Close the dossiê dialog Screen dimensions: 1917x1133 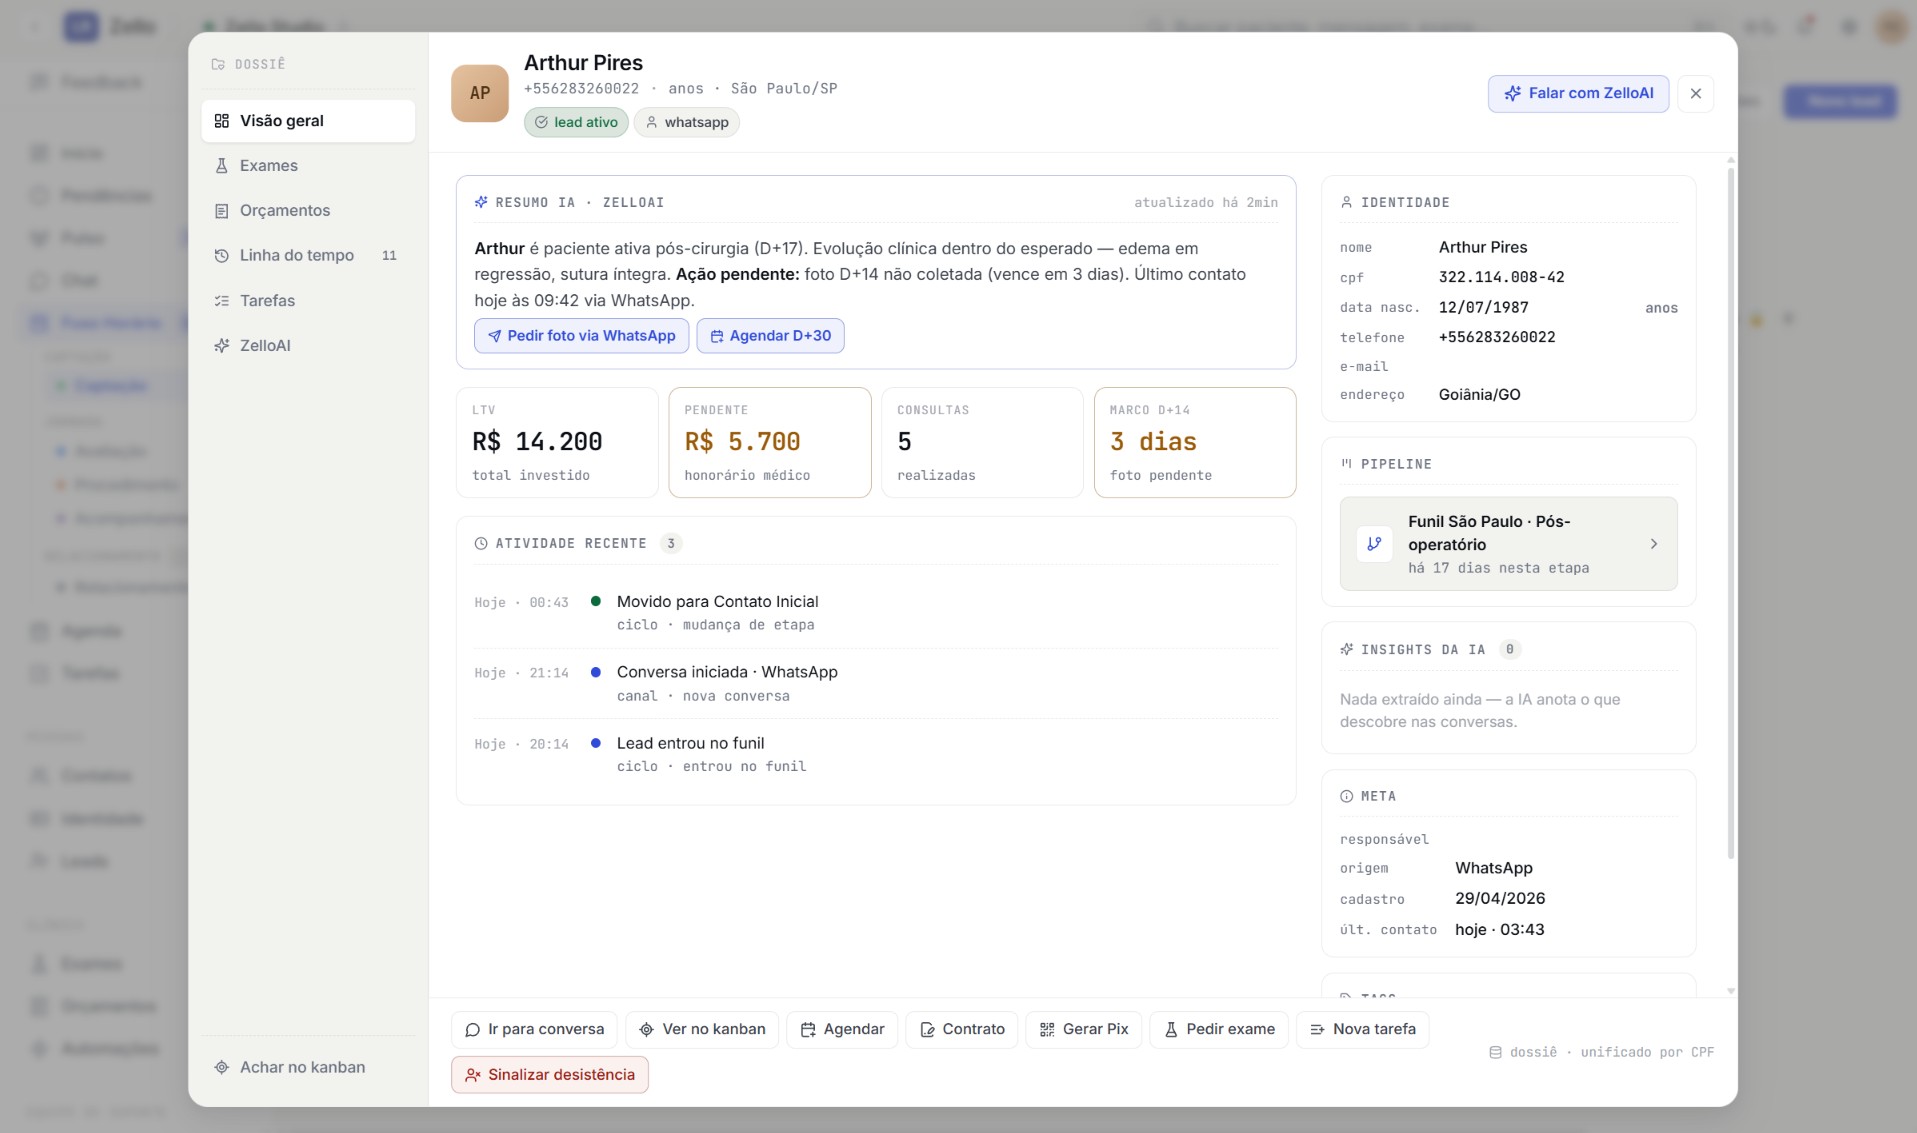(1696, 93)
